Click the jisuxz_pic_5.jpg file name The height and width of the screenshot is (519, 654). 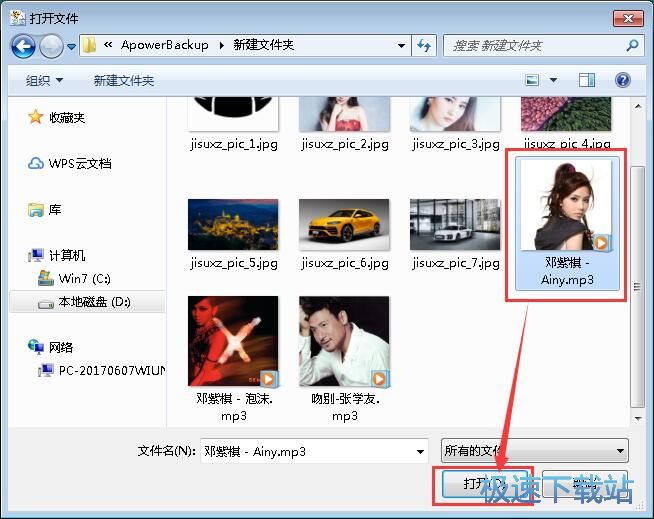click(x=234, y=263)
